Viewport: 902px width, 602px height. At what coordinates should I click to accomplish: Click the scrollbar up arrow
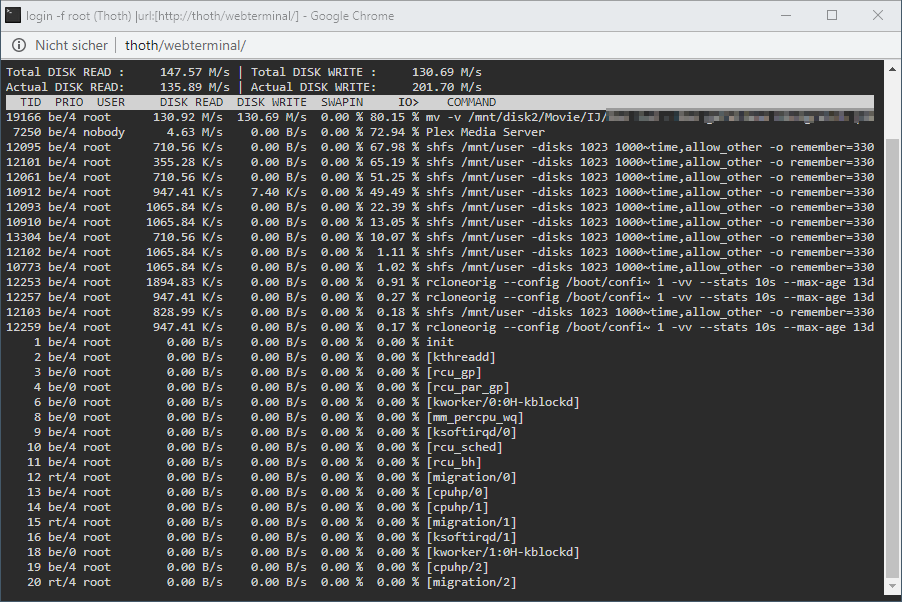pyautogui.click(x=892, y=69)
